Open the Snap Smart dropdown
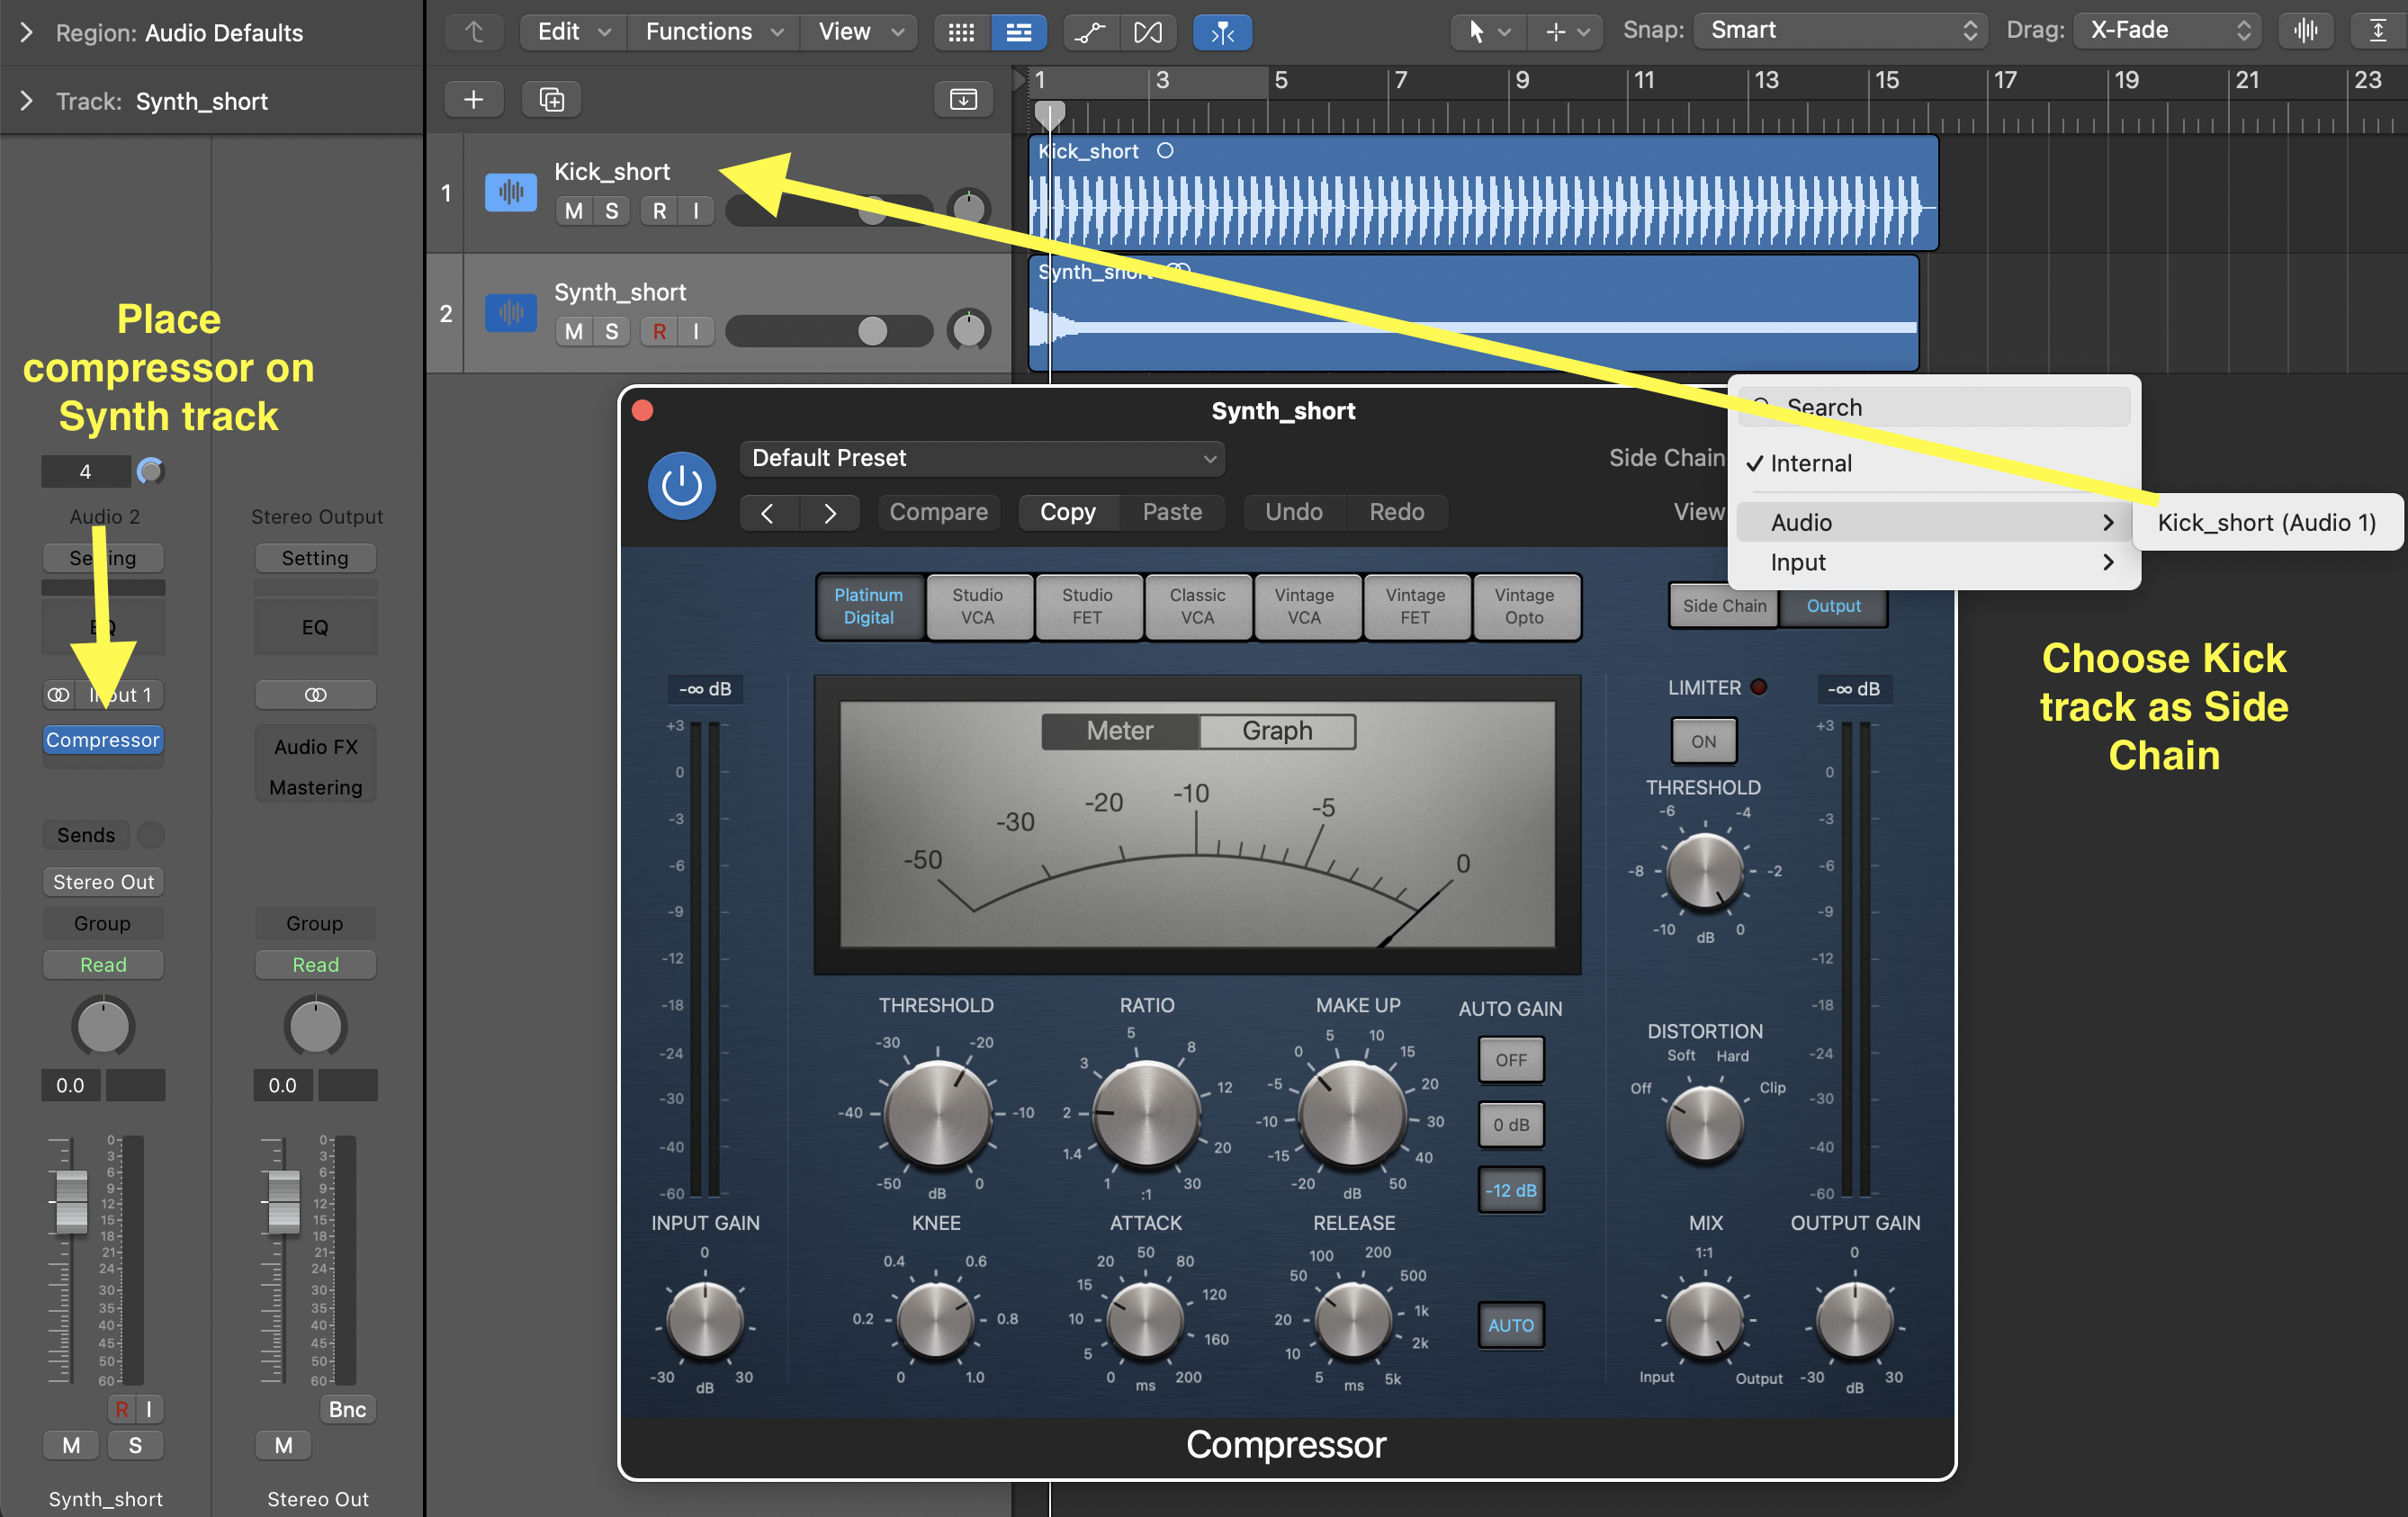Viewport: 2408px width, 1517px height. (1841, 31)
